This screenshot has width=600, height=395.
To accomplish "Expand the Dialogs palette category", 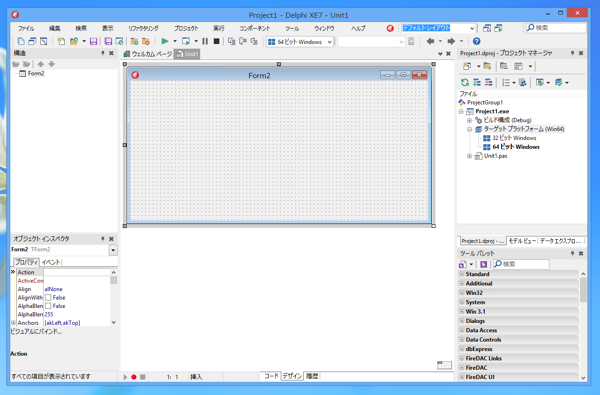I will 462,321.
